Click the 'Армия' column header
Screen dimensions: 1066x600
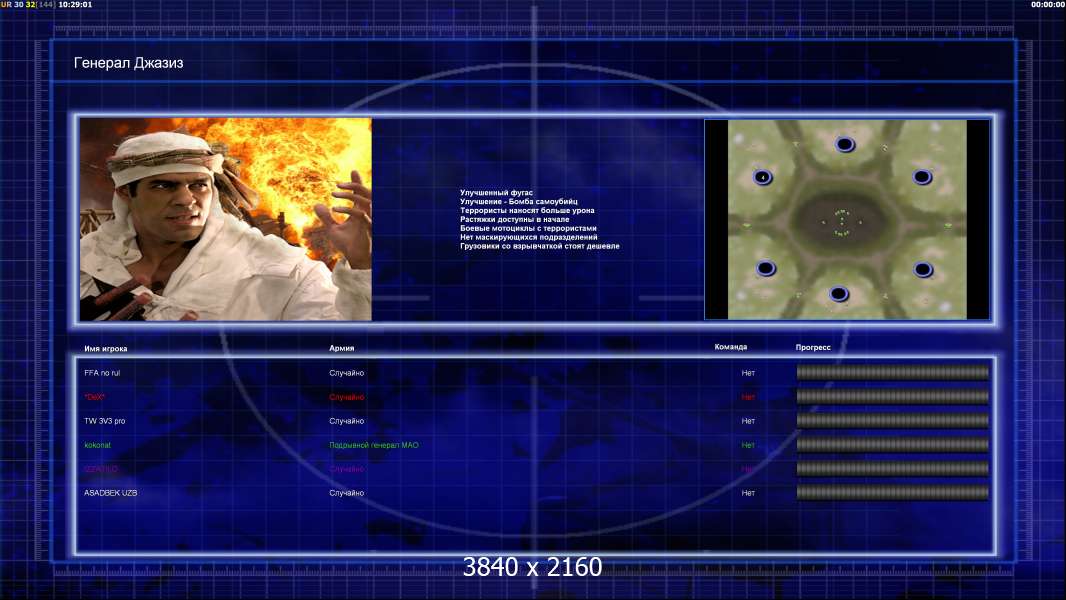[x=341, y=348]
